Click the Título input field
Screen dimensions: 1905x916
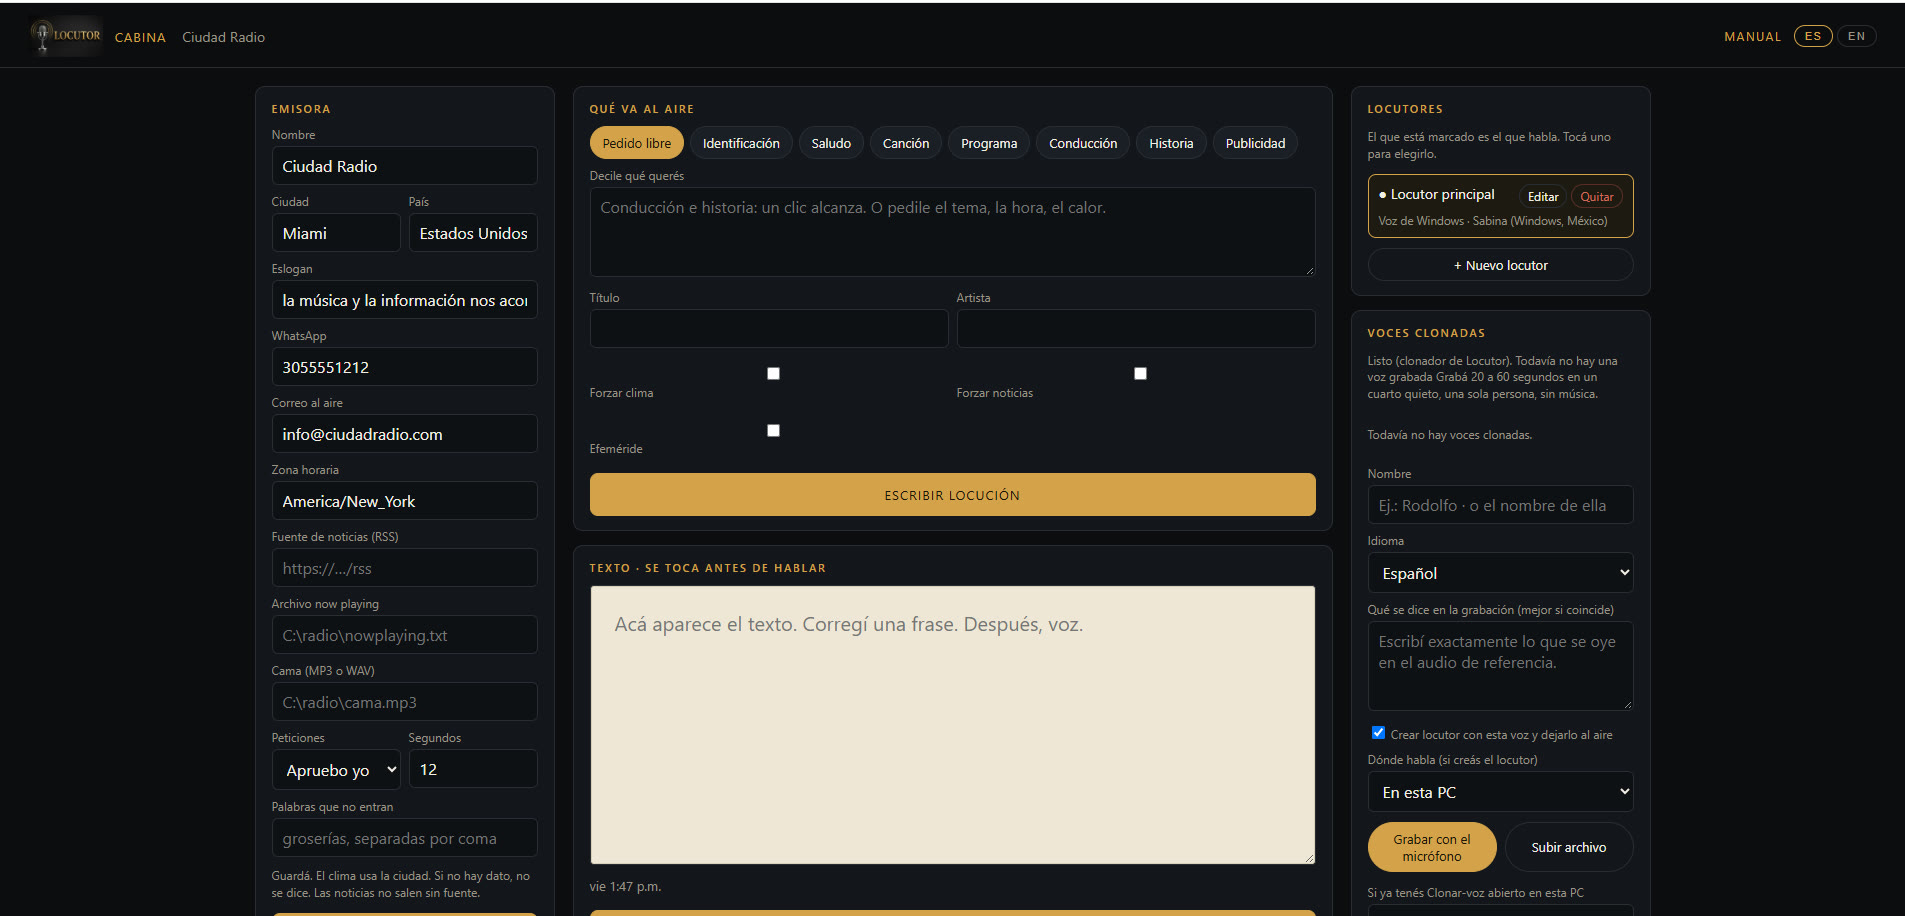(x=769, y=328)
